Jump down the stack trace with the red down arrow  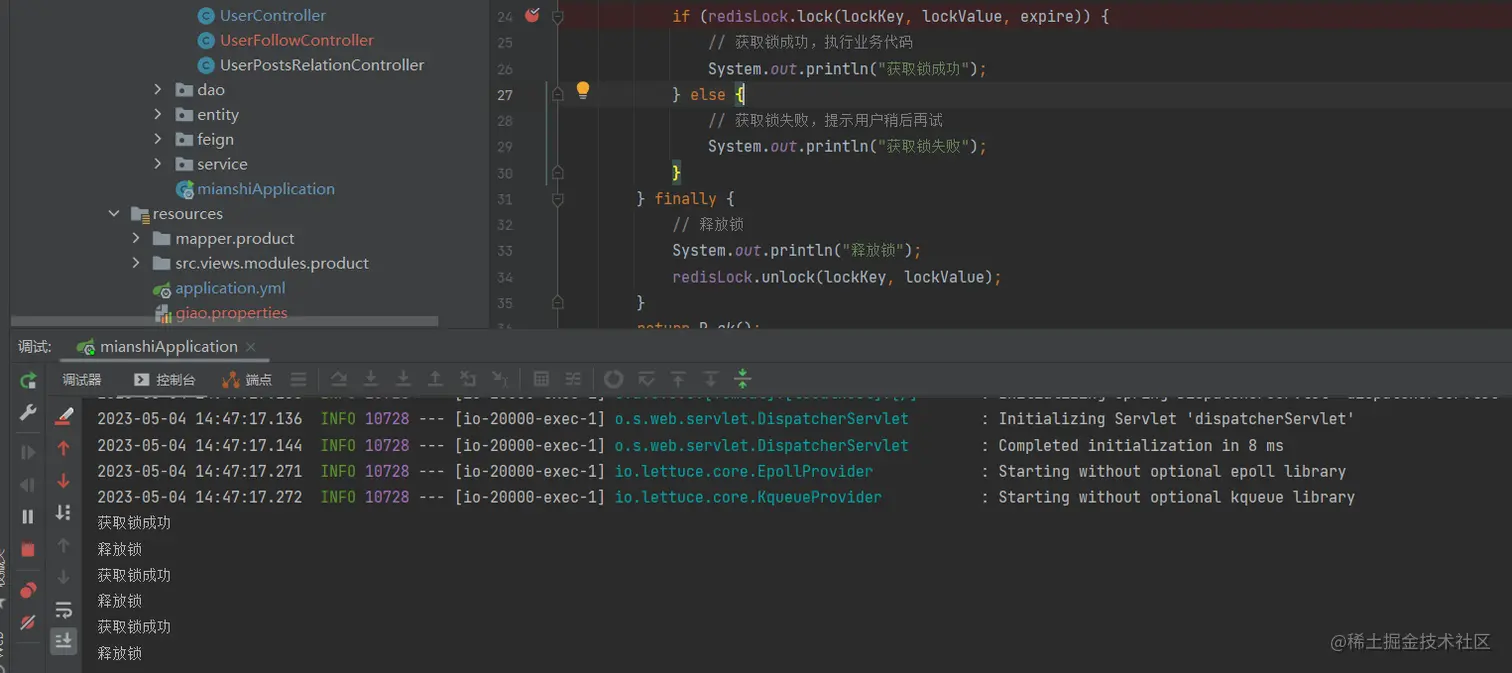[x=64, y=481]
